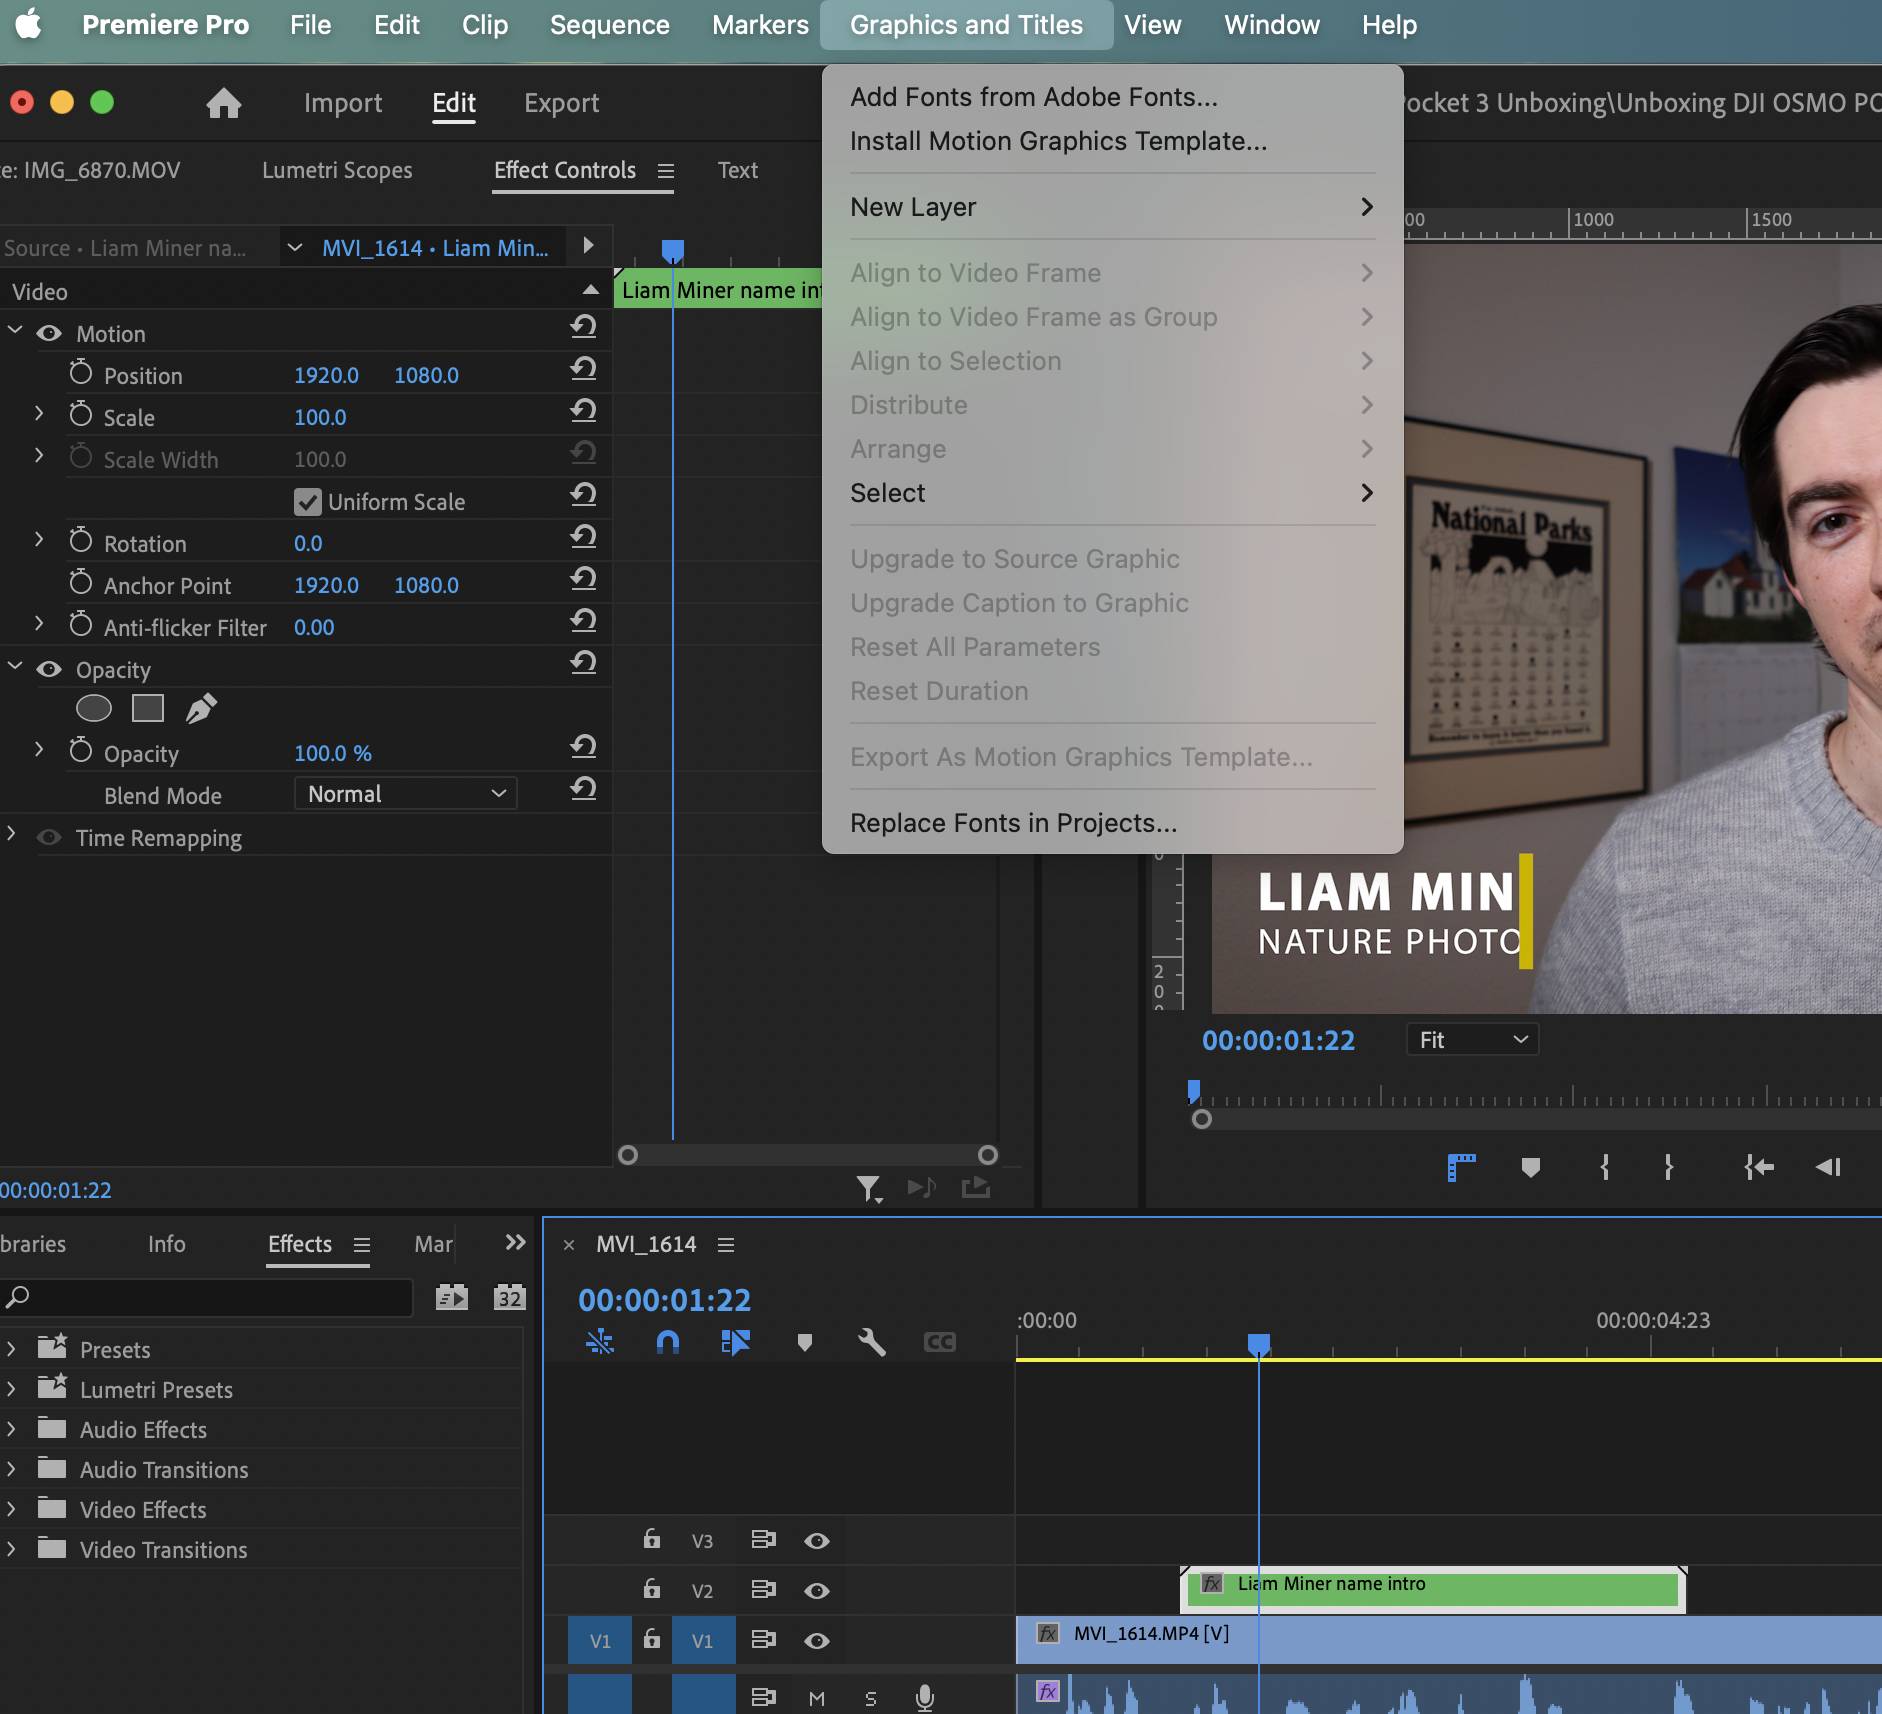The image size is (1882, 1714).
Task: Open the Fit zoom level dropdown
Action: pyautogui.click(x=1472, y=1040)
